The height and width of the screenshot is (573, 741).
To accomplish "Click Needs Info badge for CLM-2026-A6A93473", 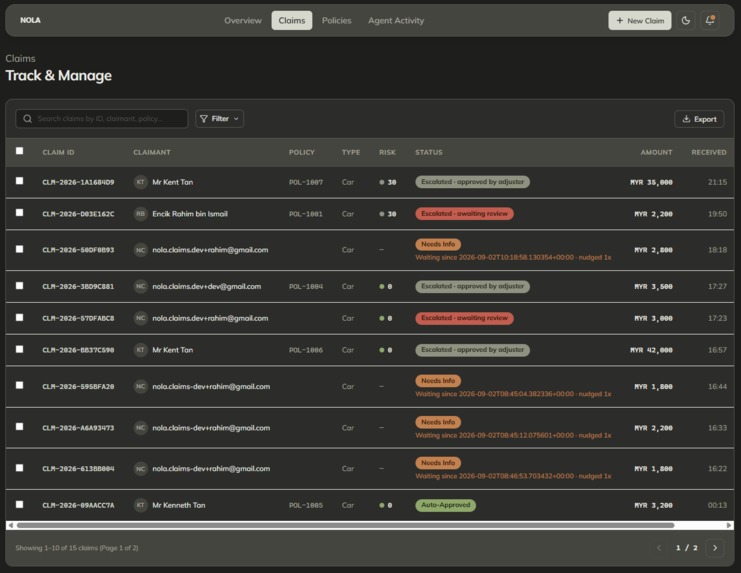I will [x=438, y=422].
